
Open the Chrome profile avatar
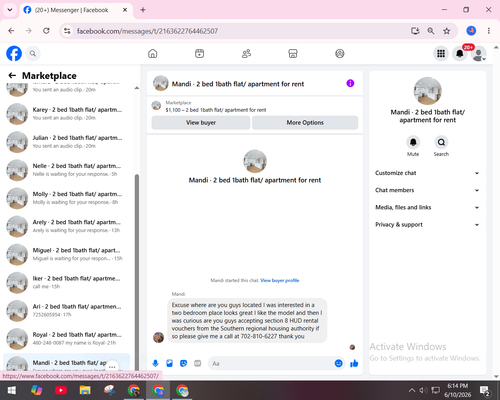(471, 31)
